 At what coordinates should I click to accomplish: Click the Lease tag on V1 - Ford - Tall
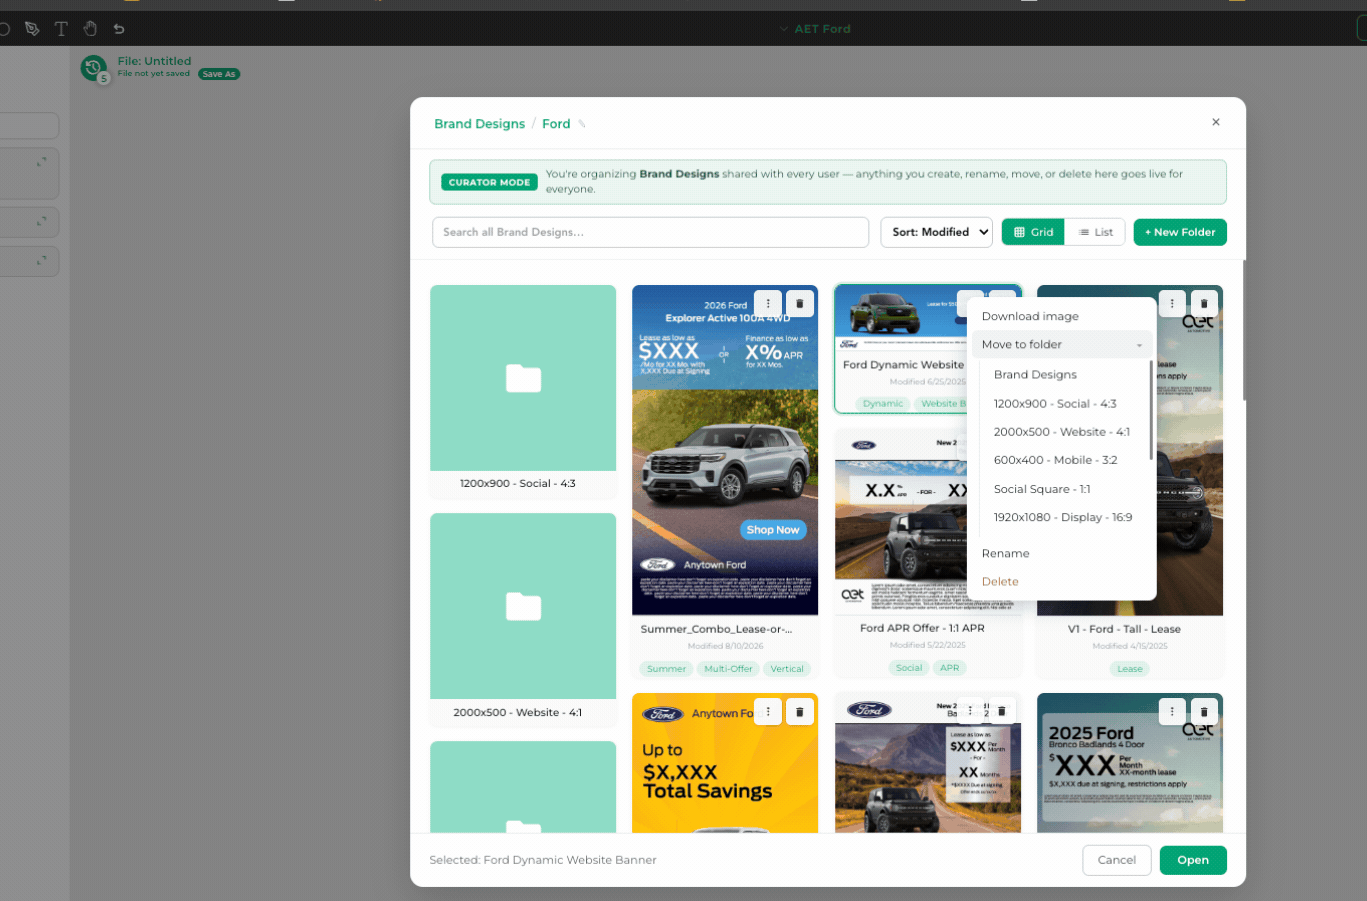click(1130, 669)
